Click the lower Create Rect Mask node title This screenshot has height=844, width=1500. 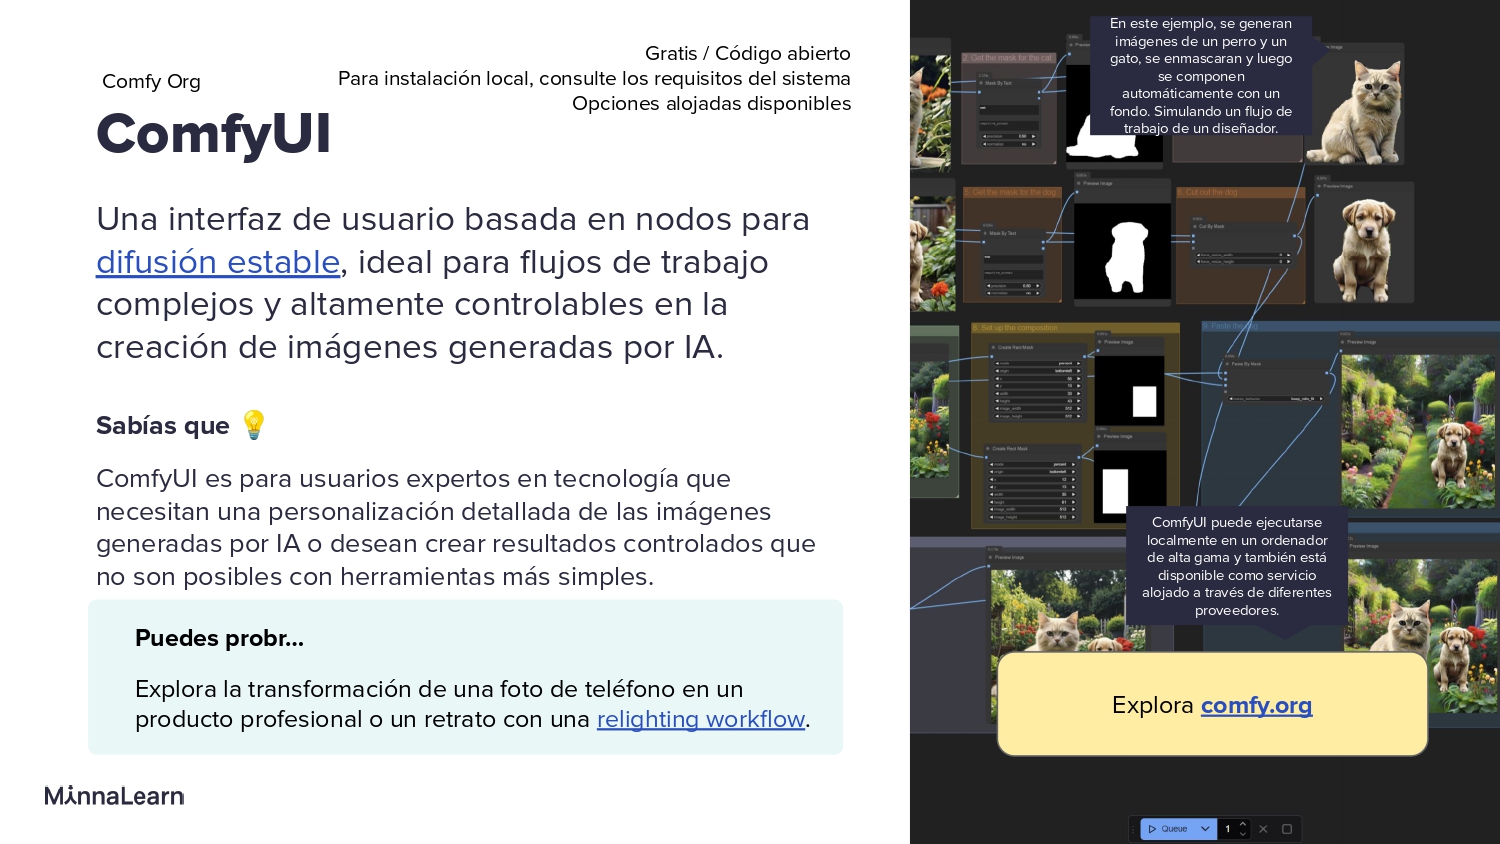tap(1008, 449)
